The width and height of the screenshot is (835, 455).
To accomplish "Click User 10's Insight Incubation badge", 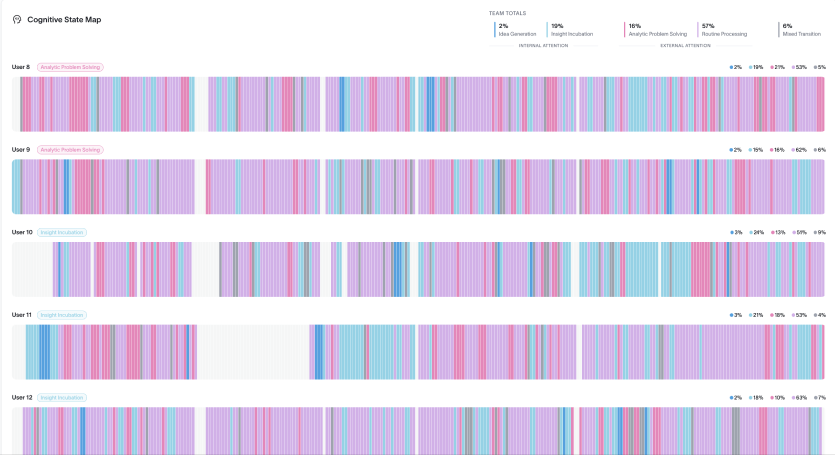I will click(62, 232).
